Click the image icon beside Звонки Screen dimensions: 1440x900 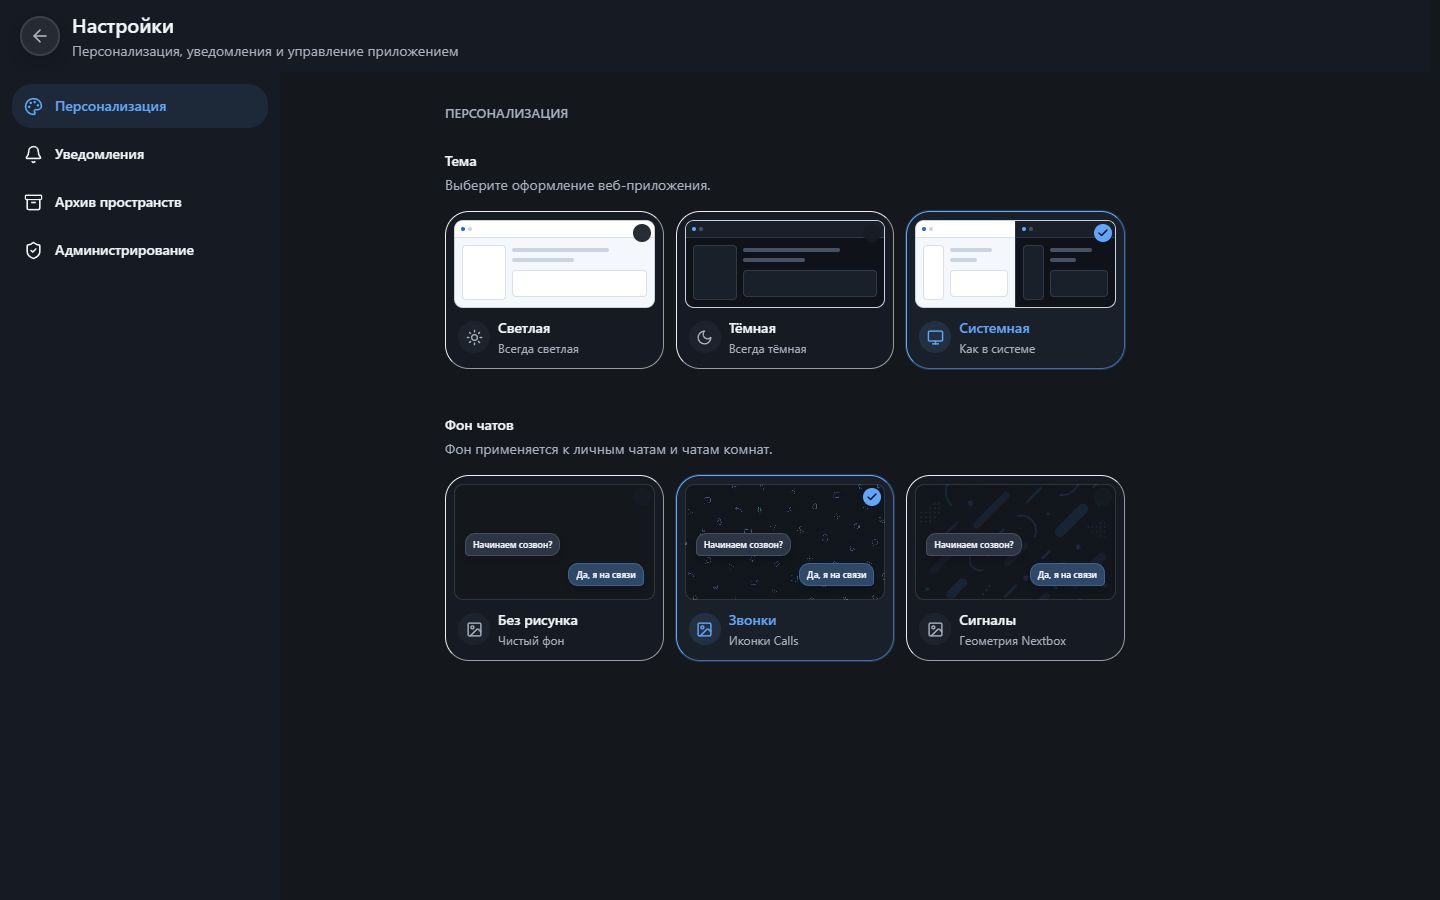tap(705, 630)
